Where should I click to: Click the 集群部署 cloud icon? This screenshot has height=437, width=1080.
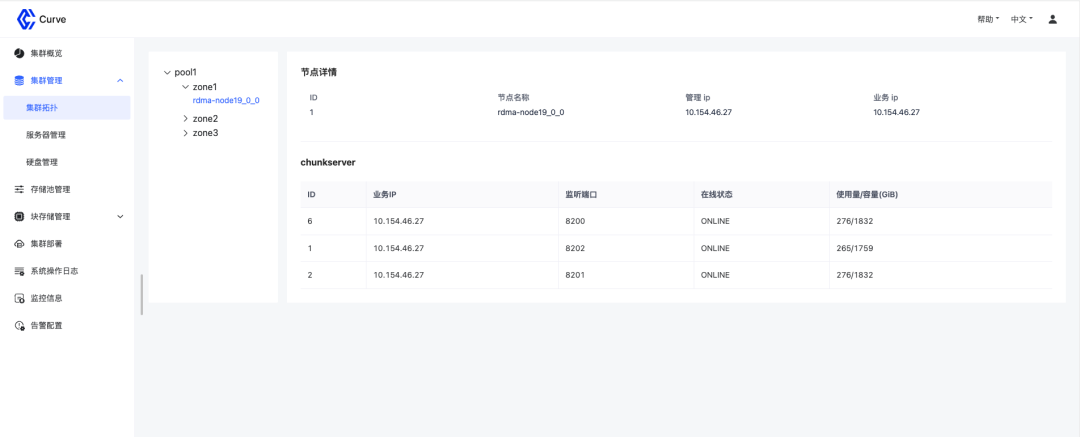tap(19, 244)
